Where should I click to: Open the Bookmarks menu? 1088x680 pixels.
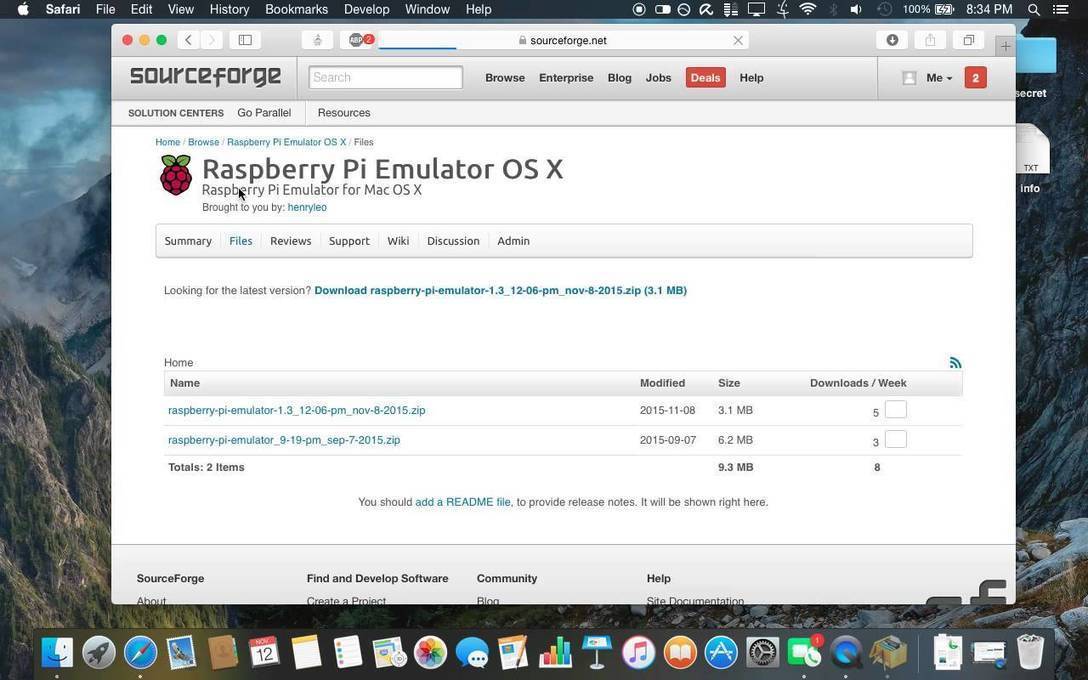point(295,9)
